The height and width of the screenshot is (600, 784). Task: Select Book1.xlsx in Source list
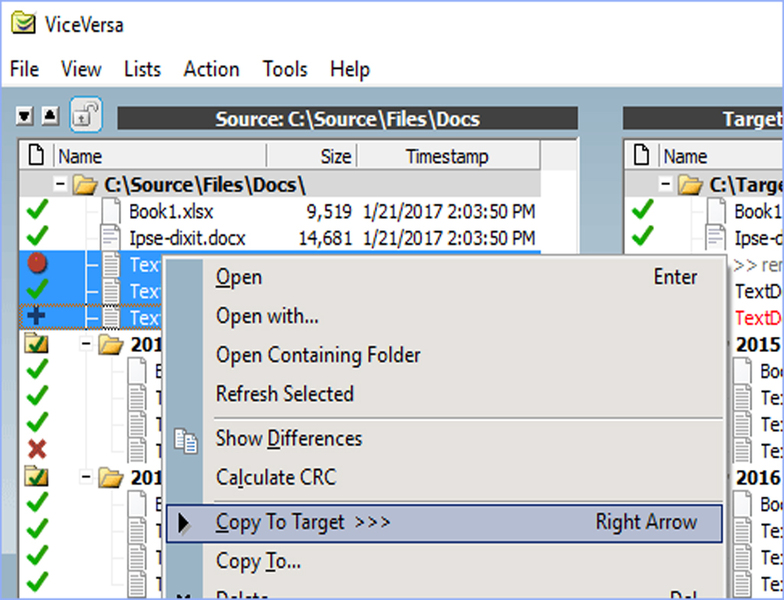pyautogui.click(x=171, y=212)
